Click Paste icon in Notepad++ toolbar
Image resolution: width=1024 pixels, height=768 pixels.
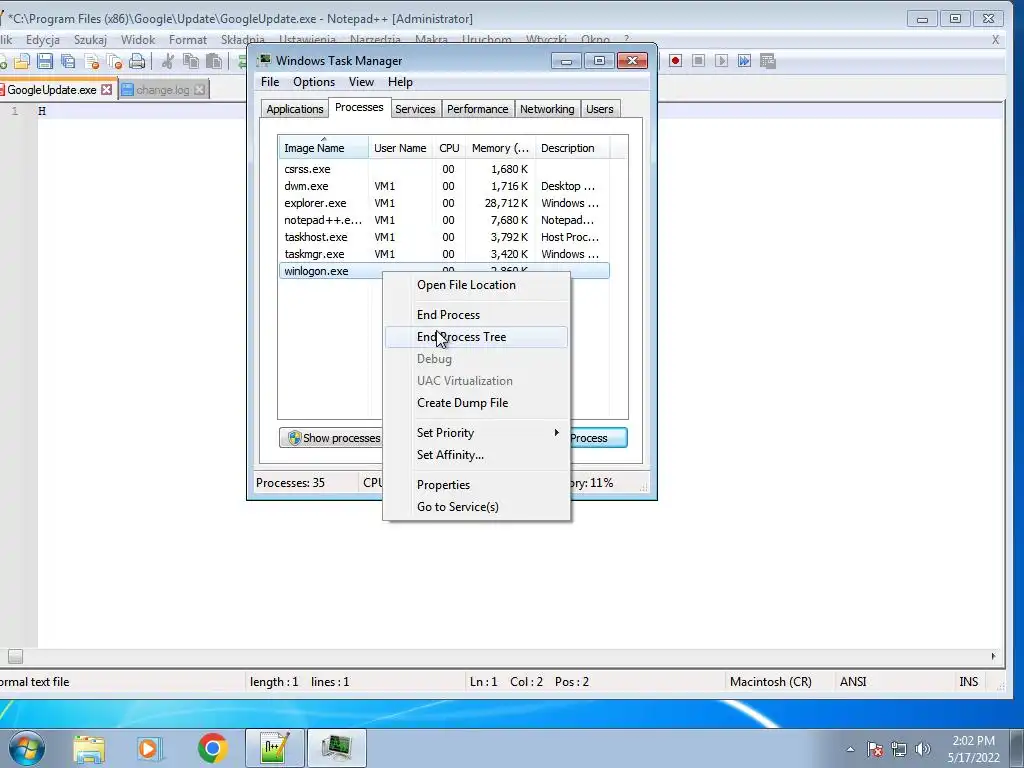[x=214, y=61]
